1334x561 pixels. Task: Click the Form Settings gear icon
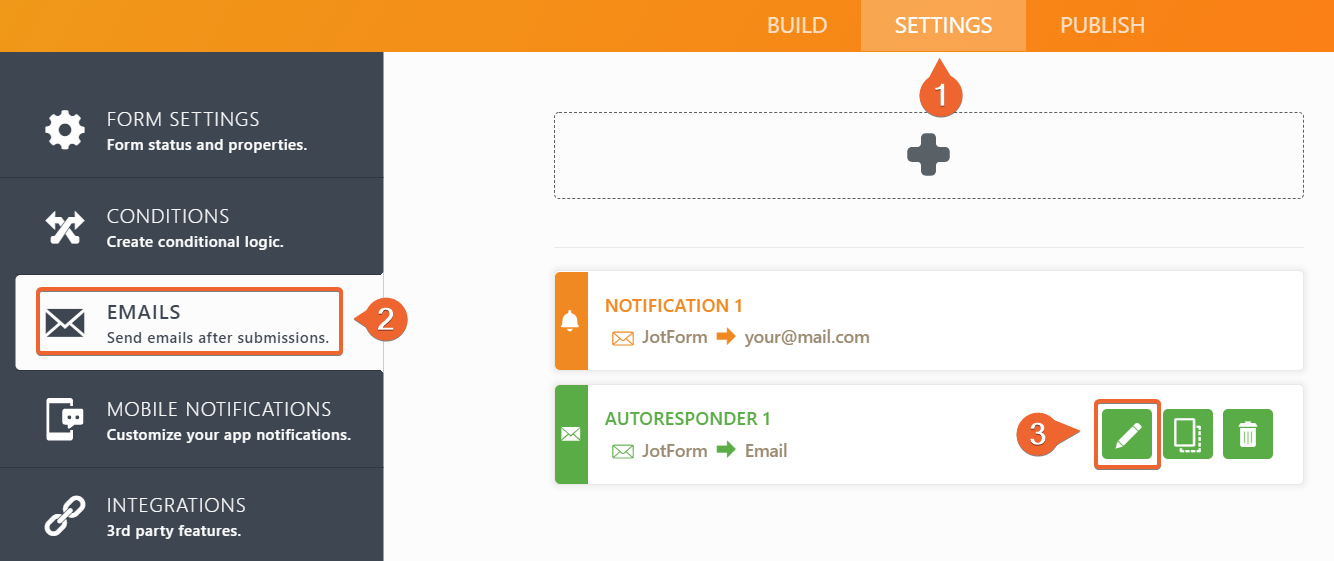[66, 130]
